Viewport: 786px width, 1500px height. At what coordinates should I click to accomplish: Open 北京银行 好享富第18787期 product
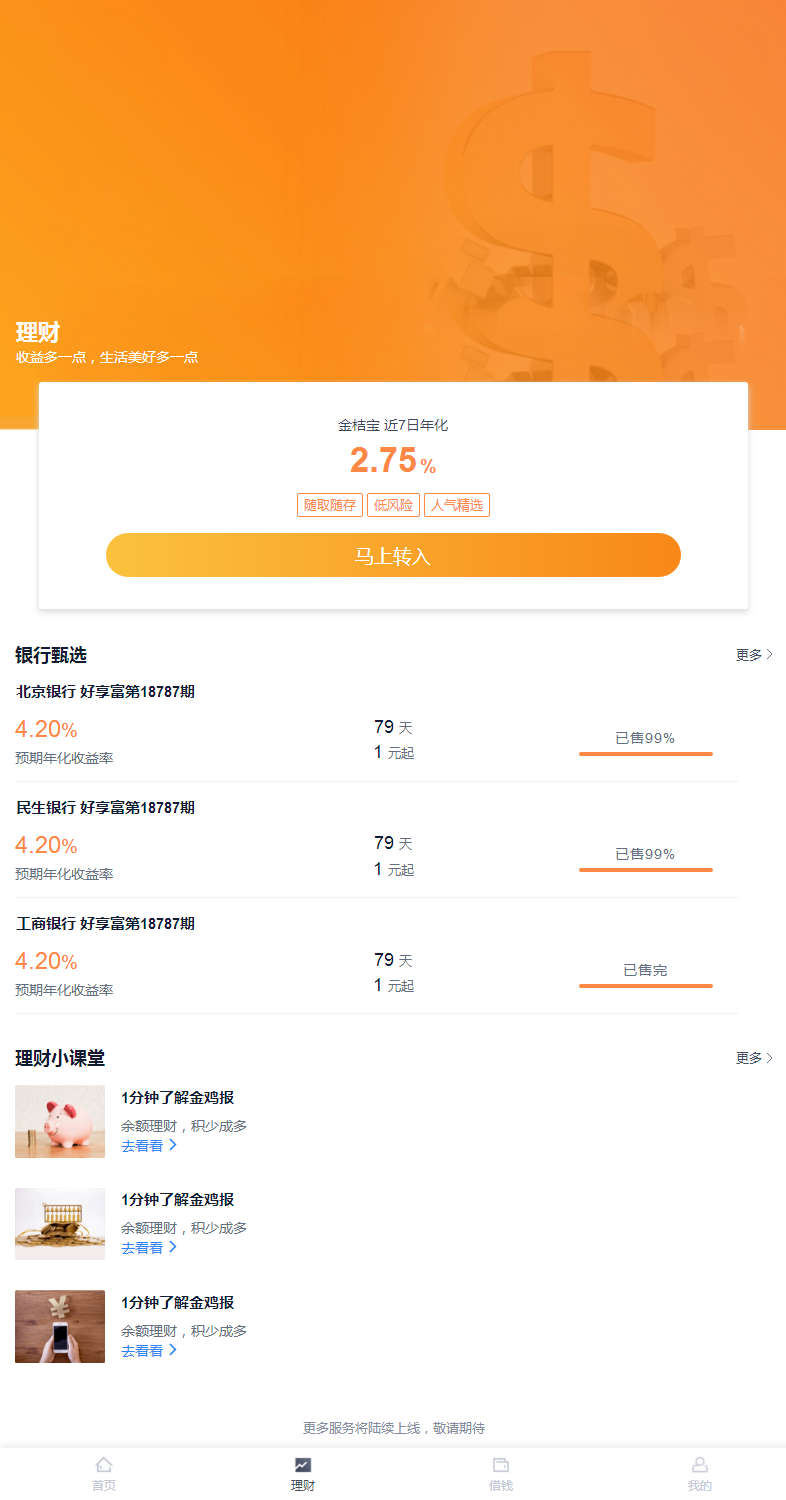coord(106,691)
